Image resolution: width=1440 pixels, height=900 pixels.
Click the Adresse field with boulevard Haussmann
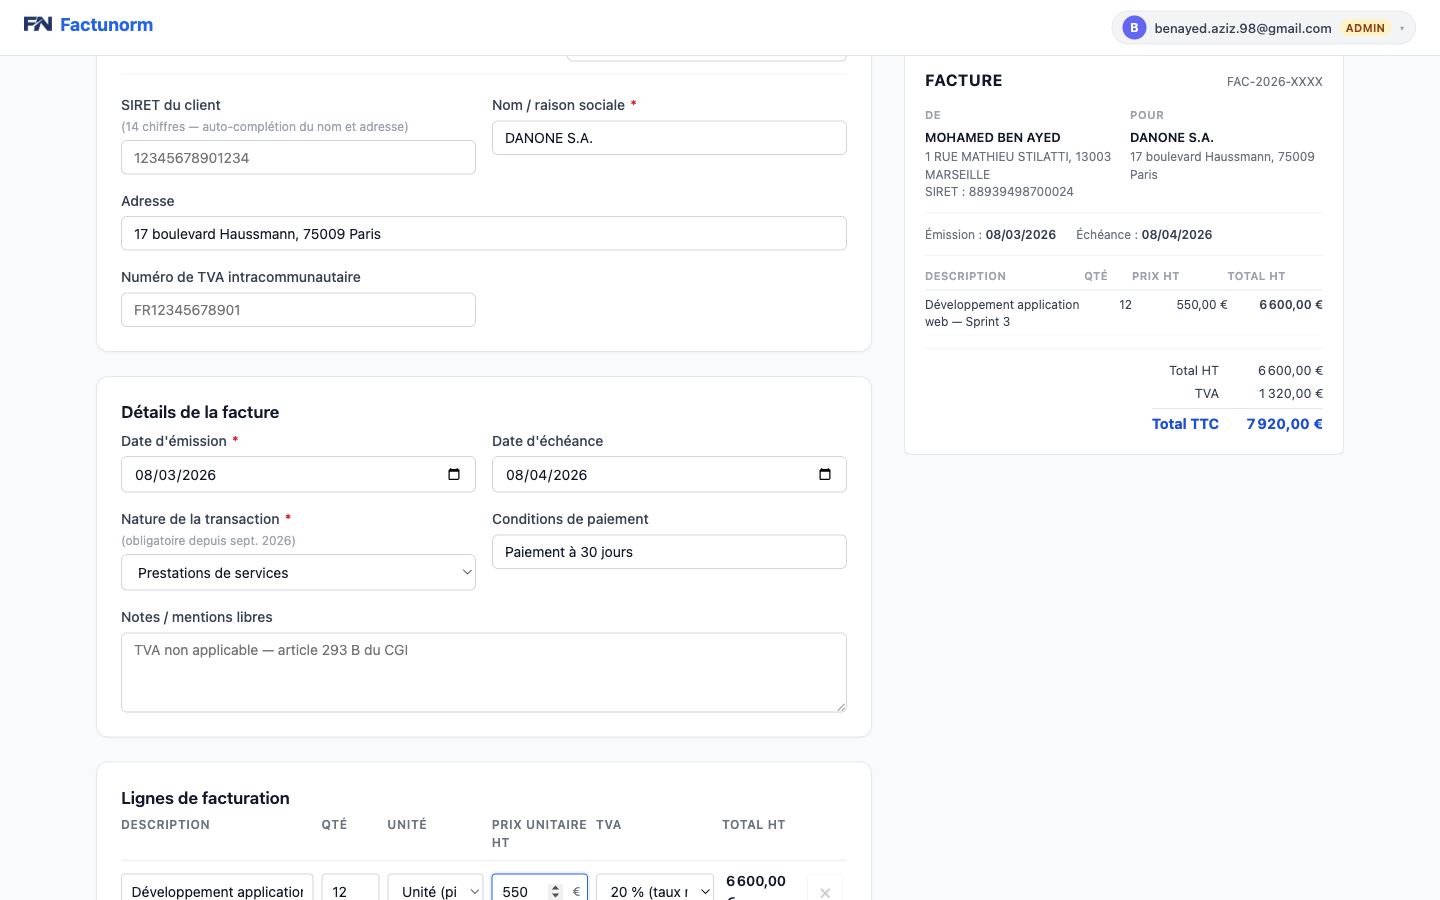[483, 234]
